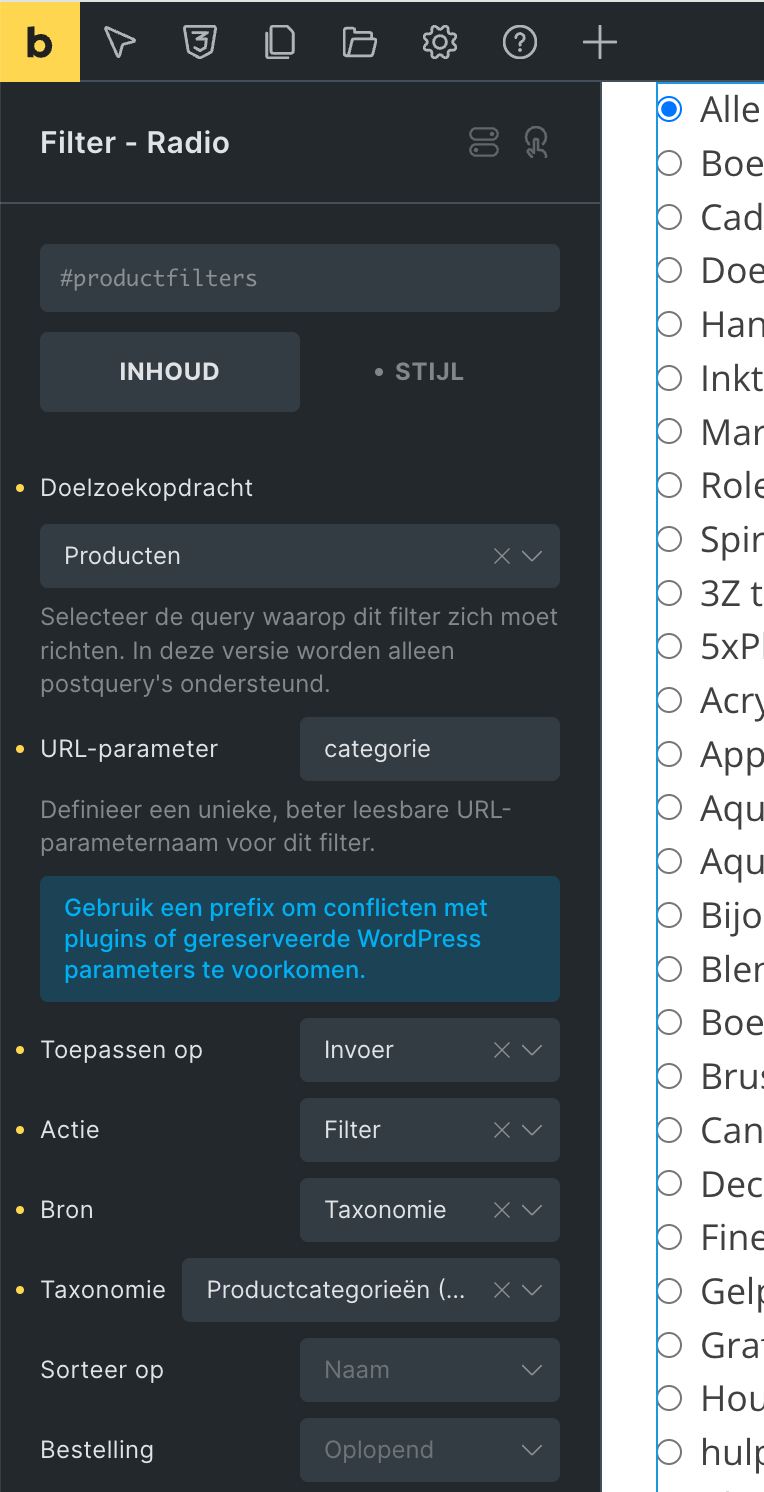The image size is (764, 1492).
Task: Select the "Alle" radio button
Action: [x=670, y=109]
